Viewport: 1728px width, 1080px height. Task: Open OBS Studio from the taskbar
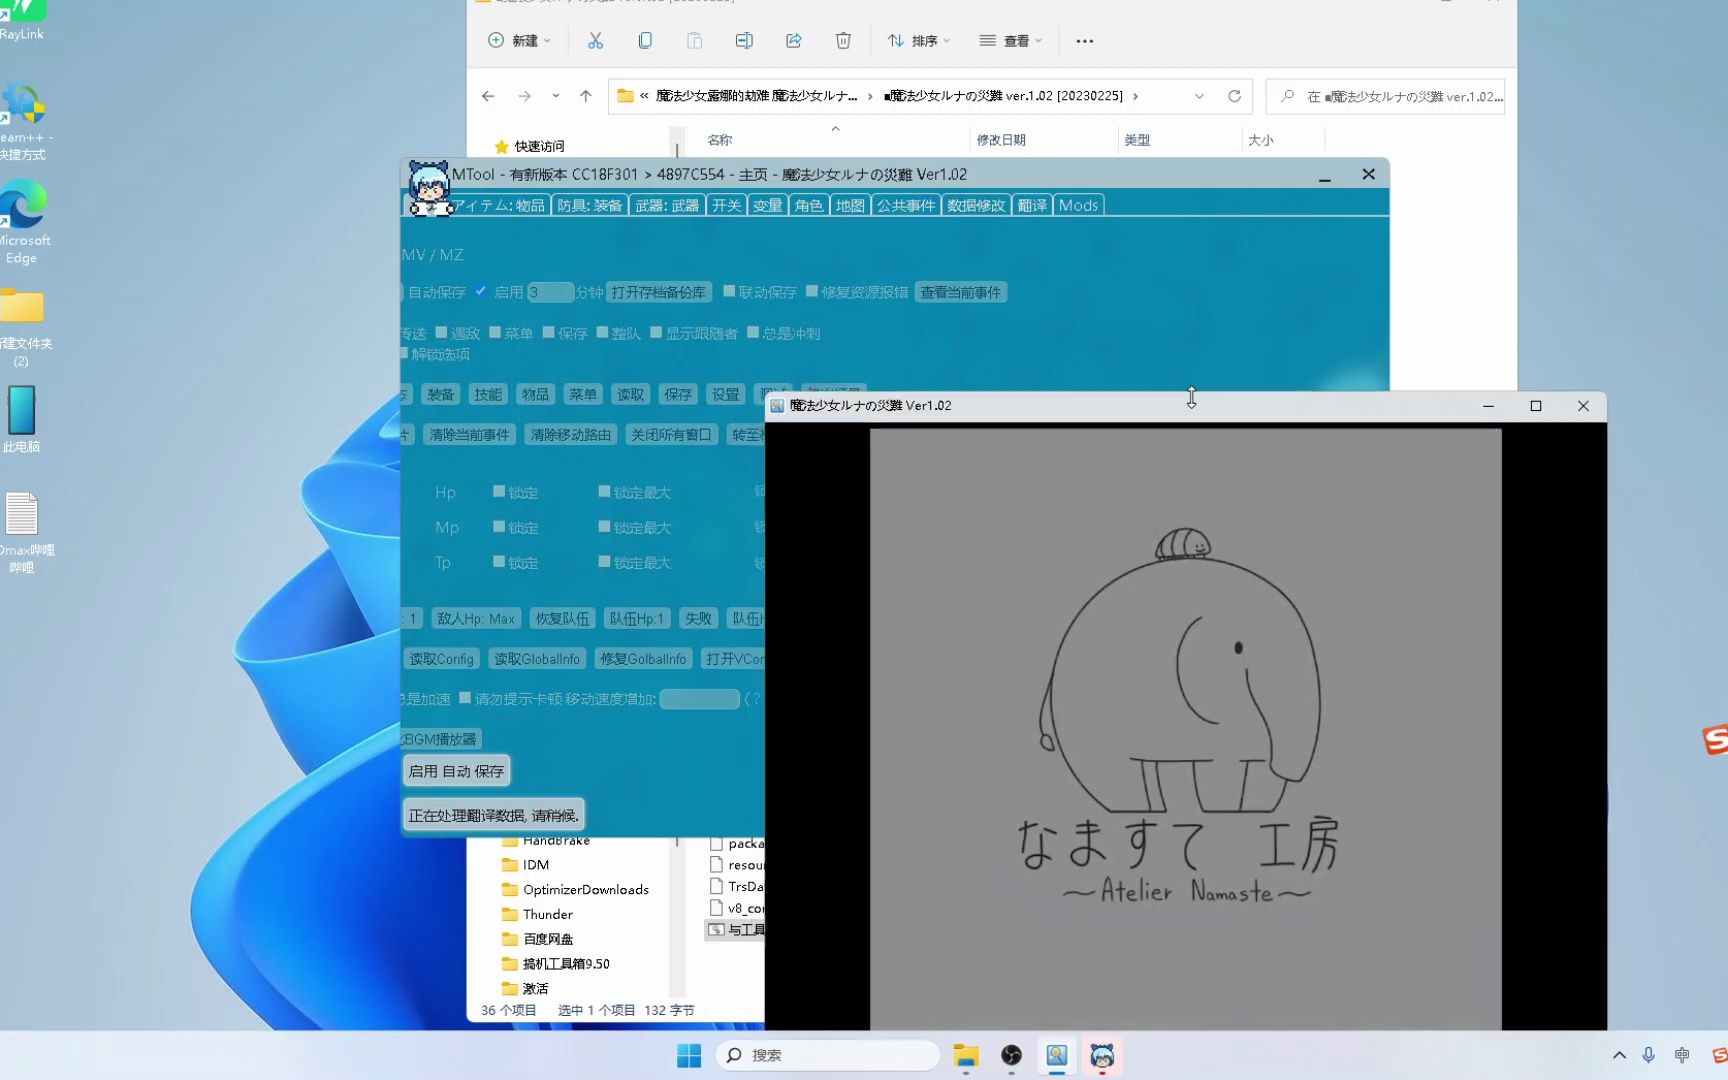coord(1012,1055)
